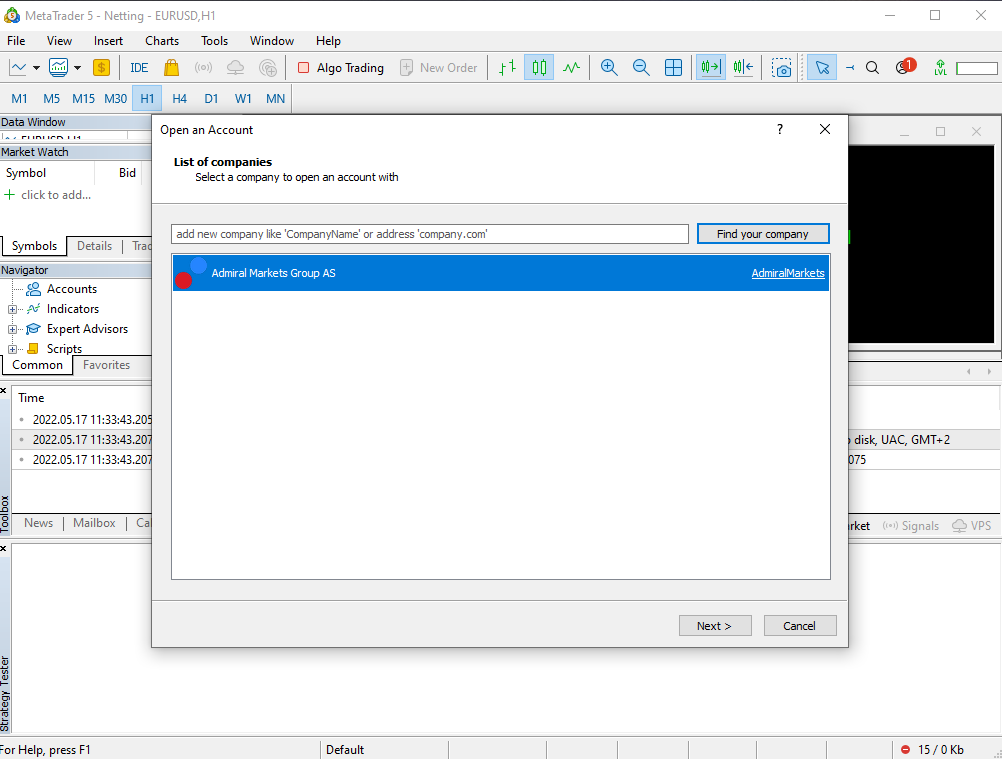Tile windows with the grid icon
Viewport: 1002px width, 759px height.
click(673, 67)
